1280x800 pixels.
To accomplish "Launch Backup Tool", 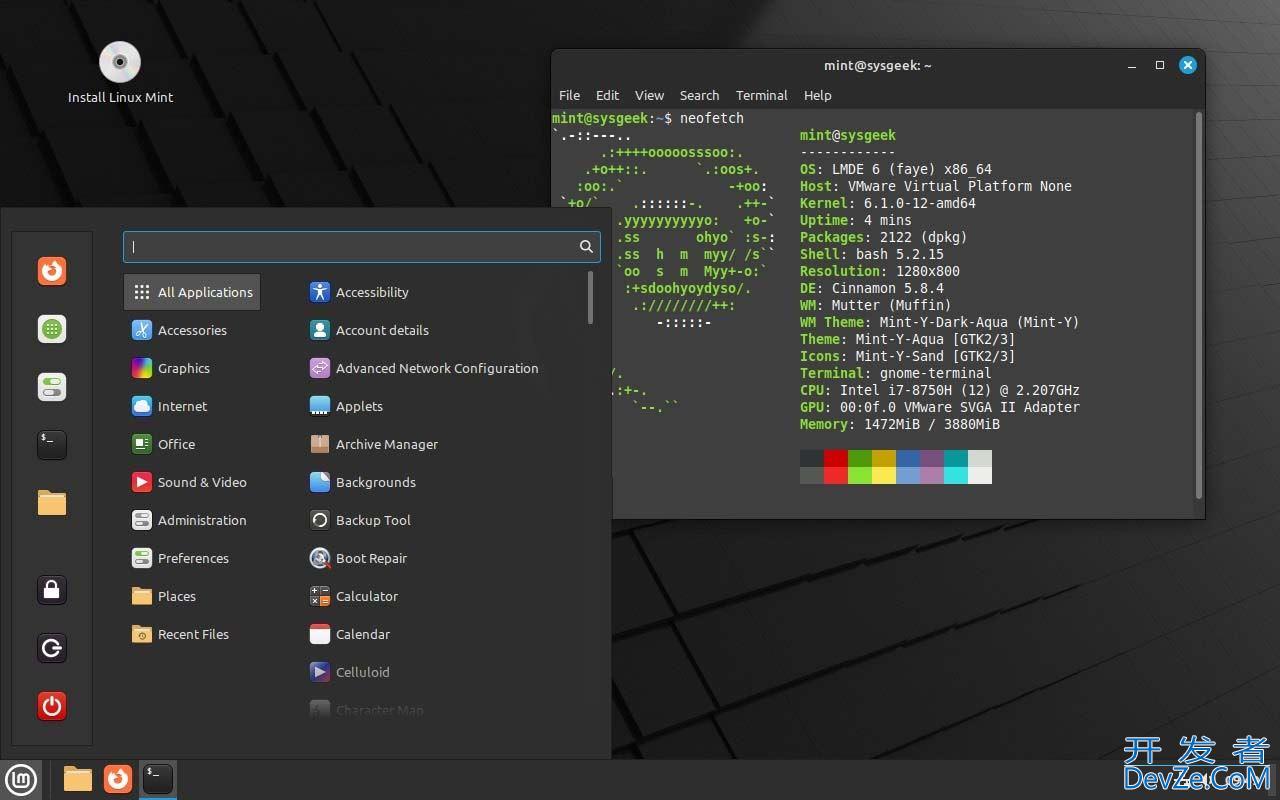I will (x=360, y=520).
